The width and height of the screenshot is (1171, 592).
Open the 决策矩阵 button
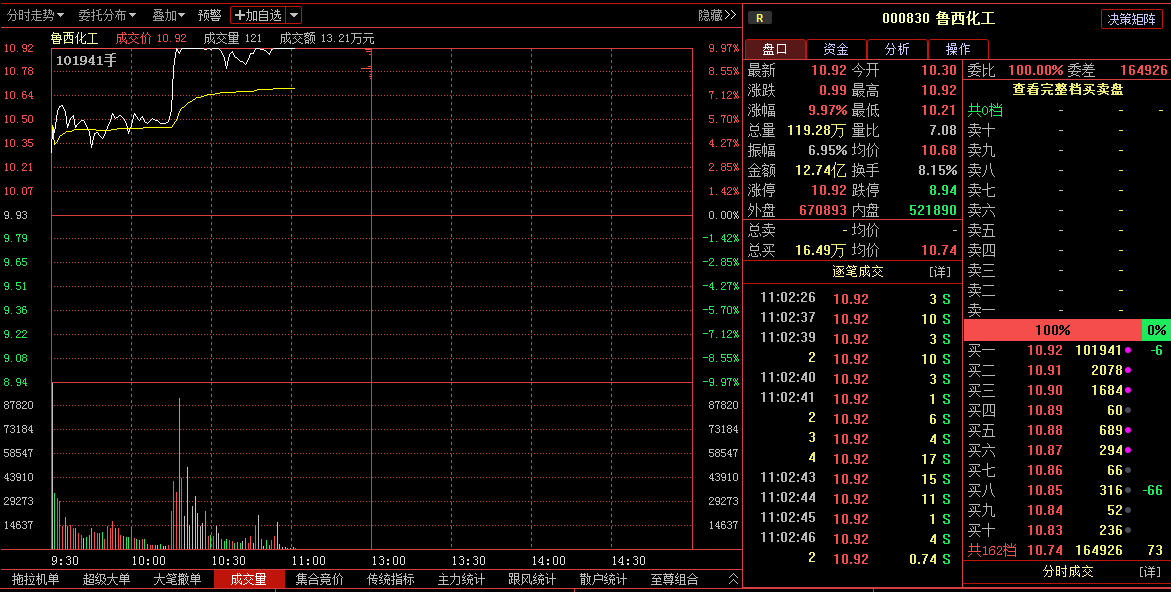click(1132, 19)
